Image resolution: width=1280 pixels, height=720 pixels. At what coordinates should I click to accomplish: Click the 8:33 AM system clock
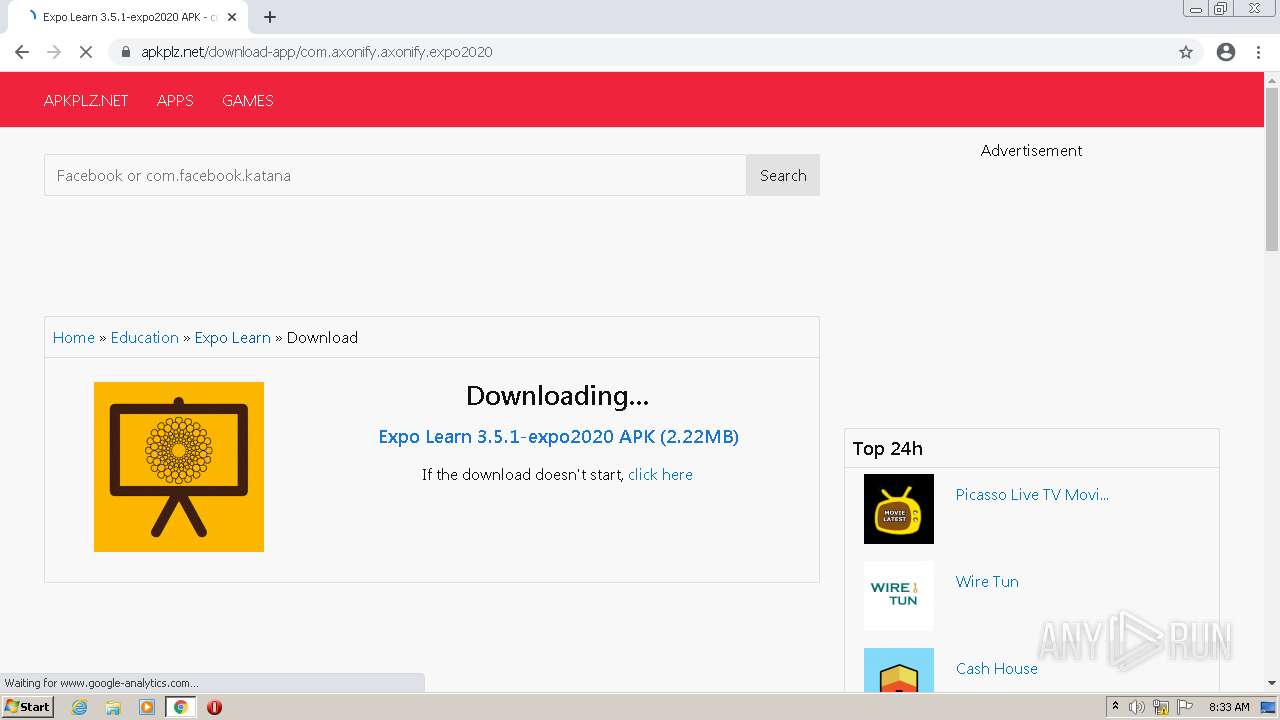tap(1229, 707)
